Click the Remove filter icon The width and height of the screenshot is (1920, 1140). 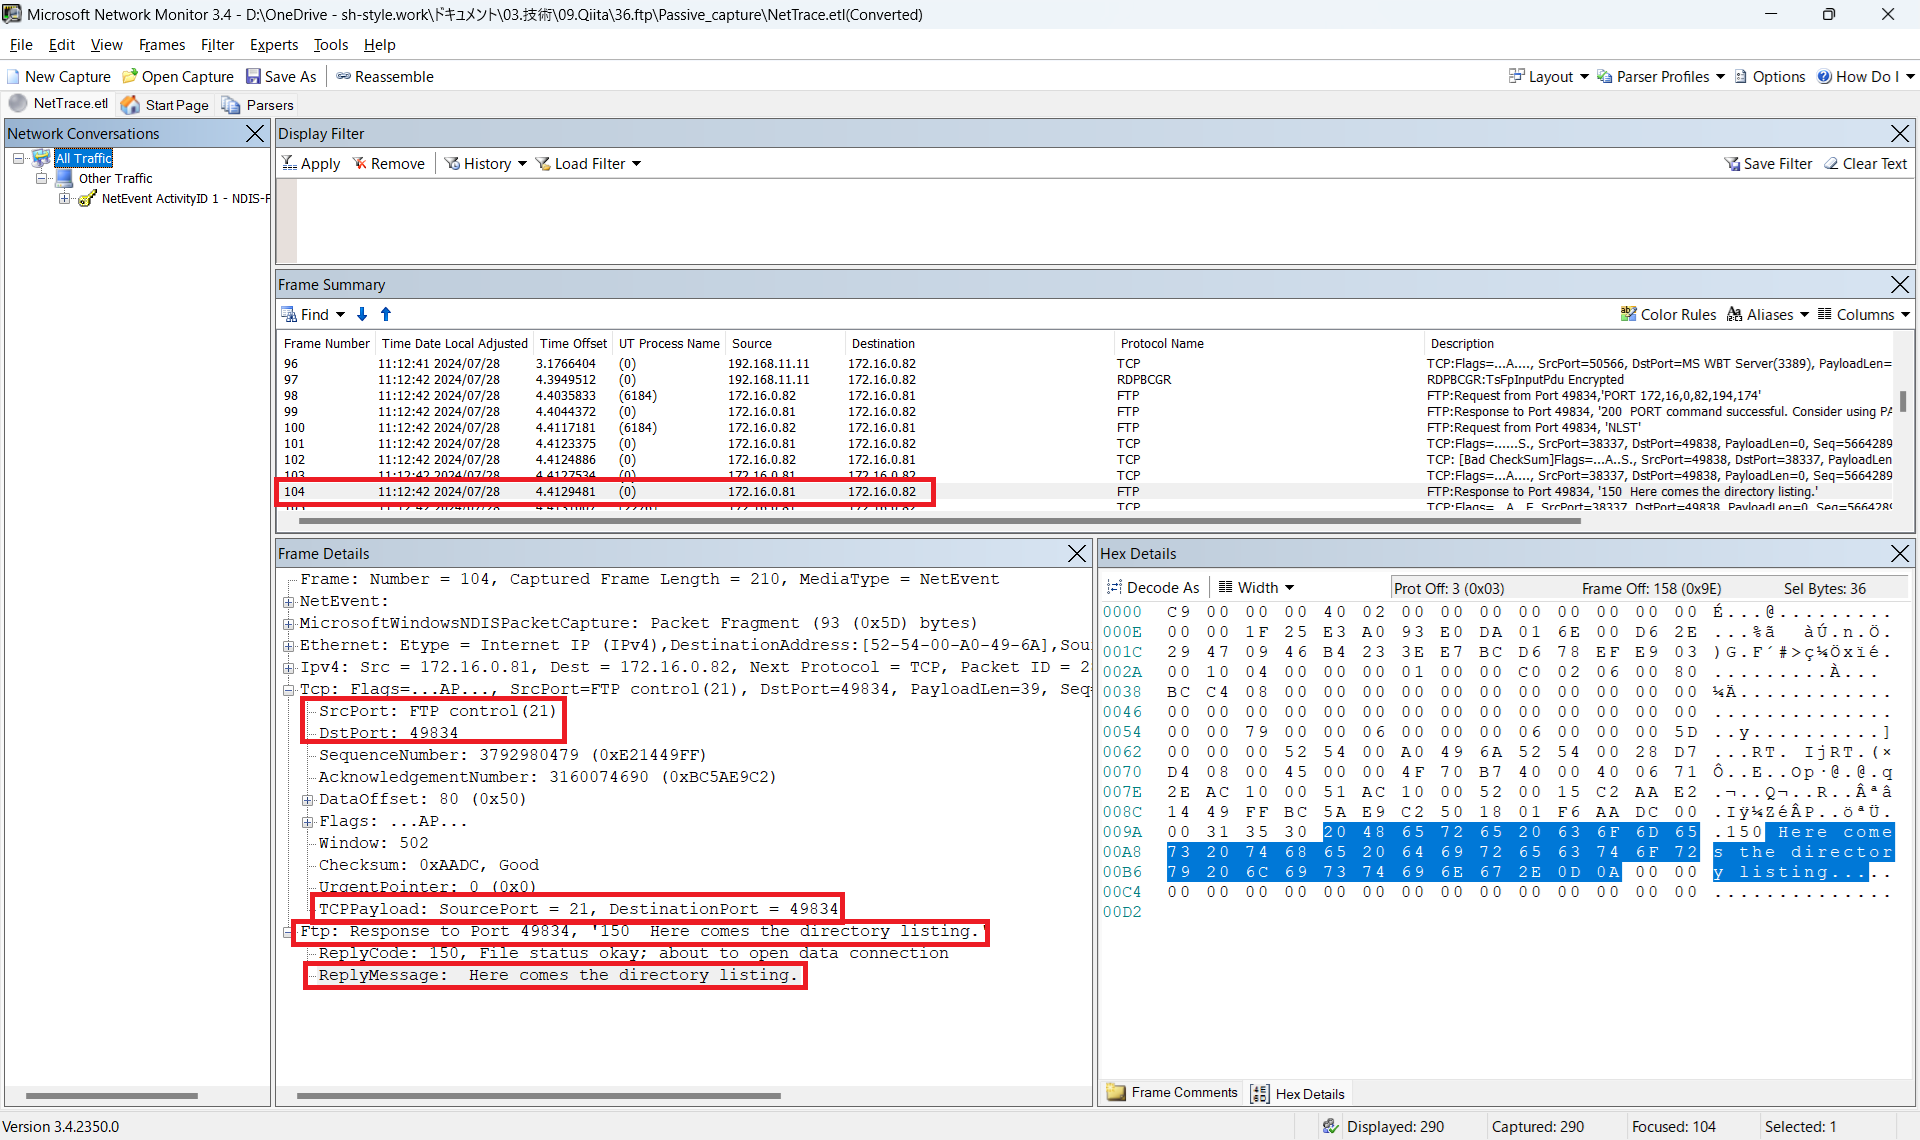click(x=360, y=164)
